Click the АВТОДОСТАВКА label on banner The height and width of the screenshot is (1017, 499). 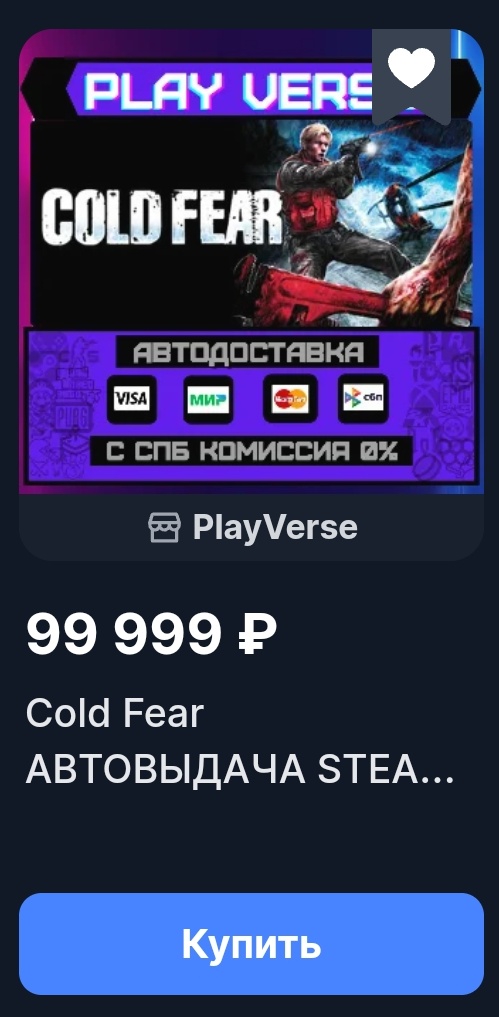248,352
